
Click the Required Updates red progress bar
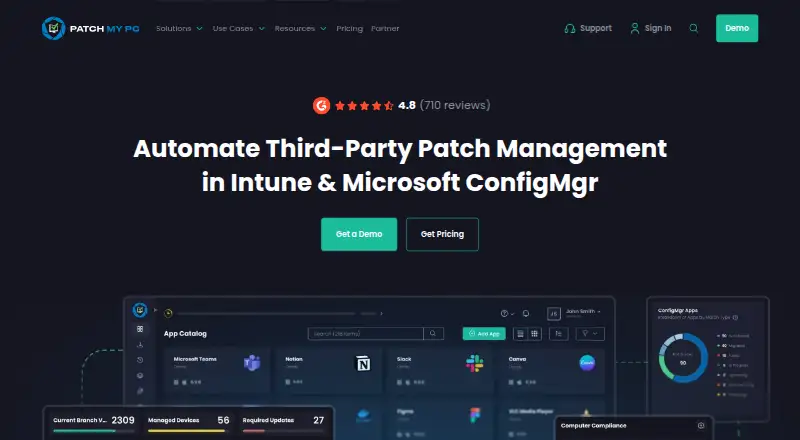[254, 431]
